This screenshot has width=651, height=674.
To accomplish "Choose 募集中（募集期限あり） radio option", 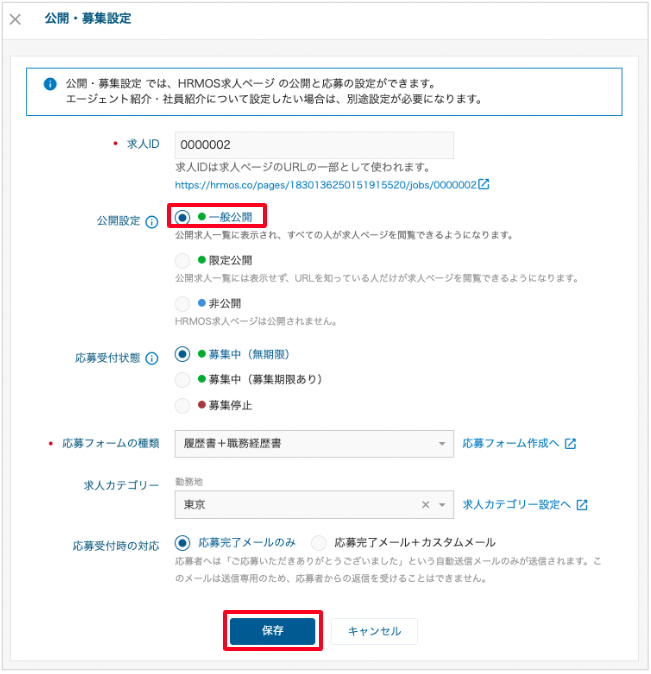I will tap(182, 380).
